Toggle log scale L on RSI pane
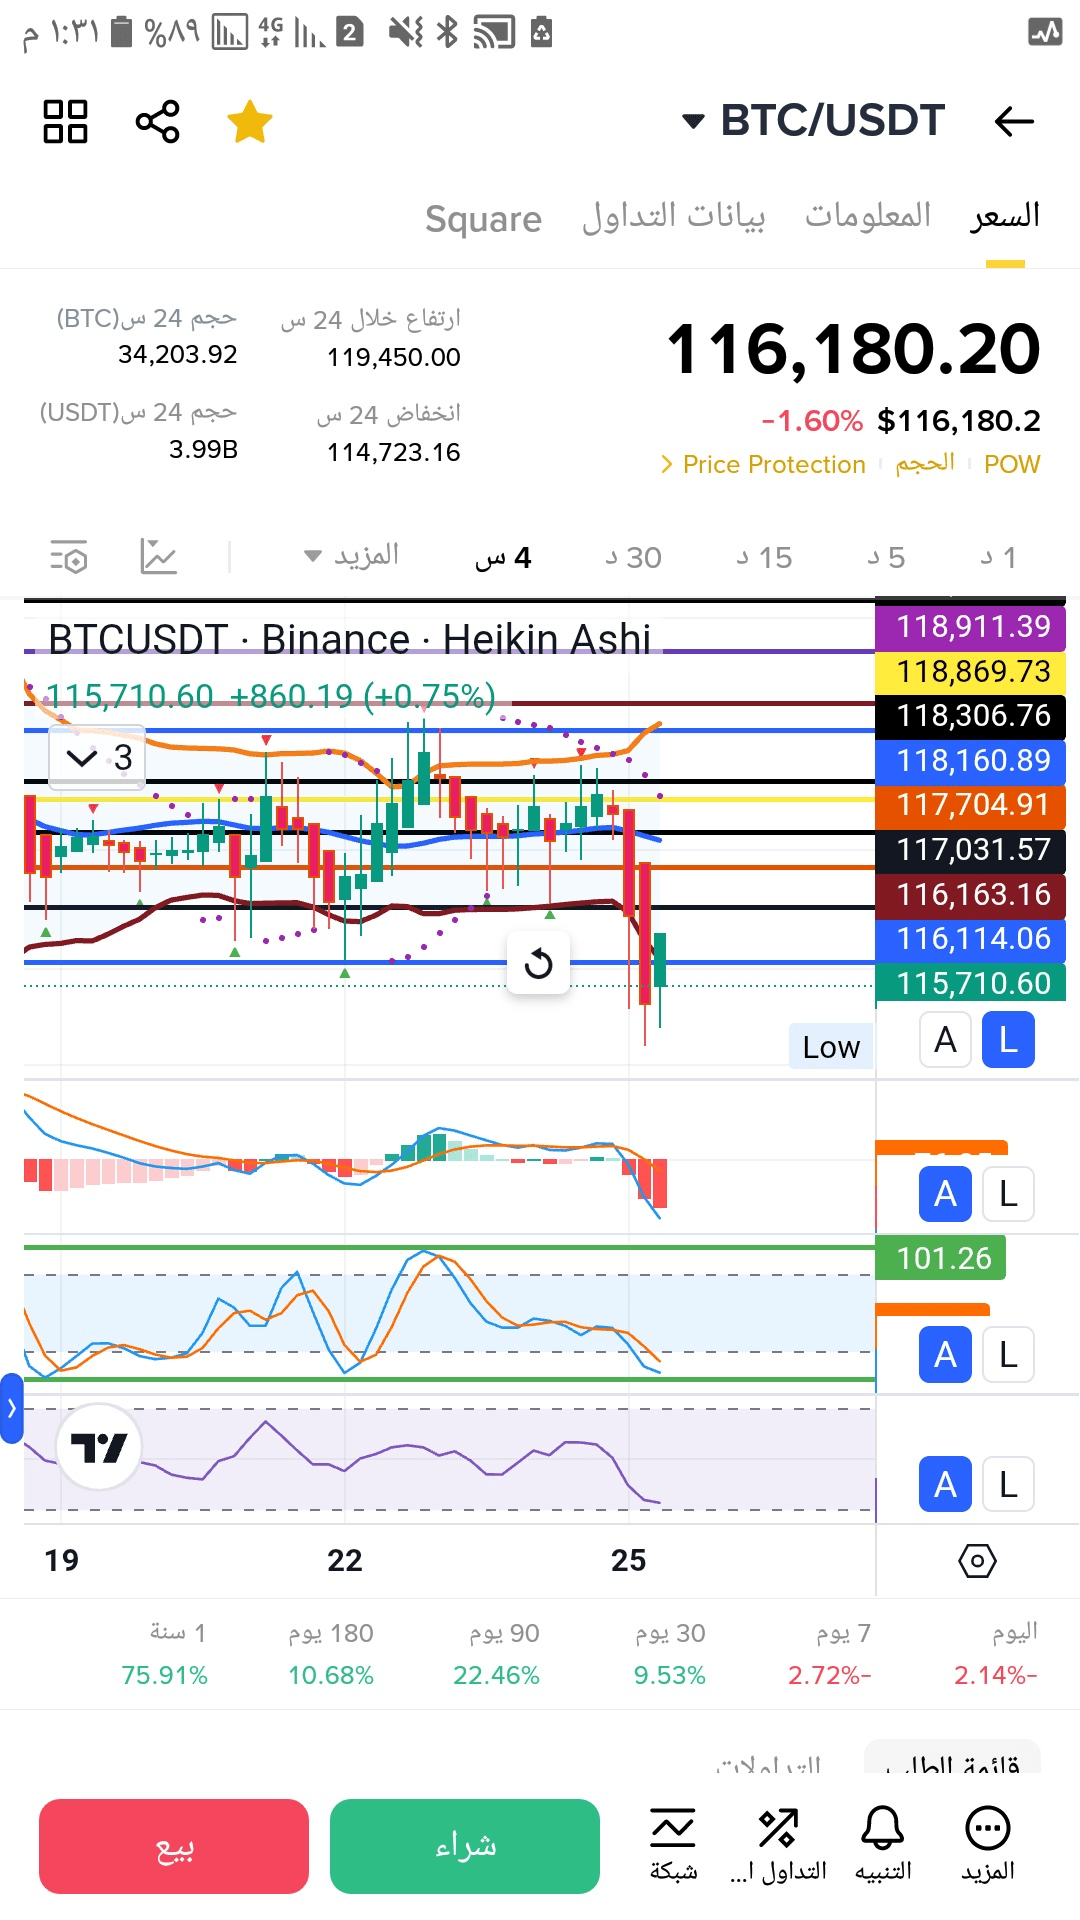 (x=1008, y=1485)
